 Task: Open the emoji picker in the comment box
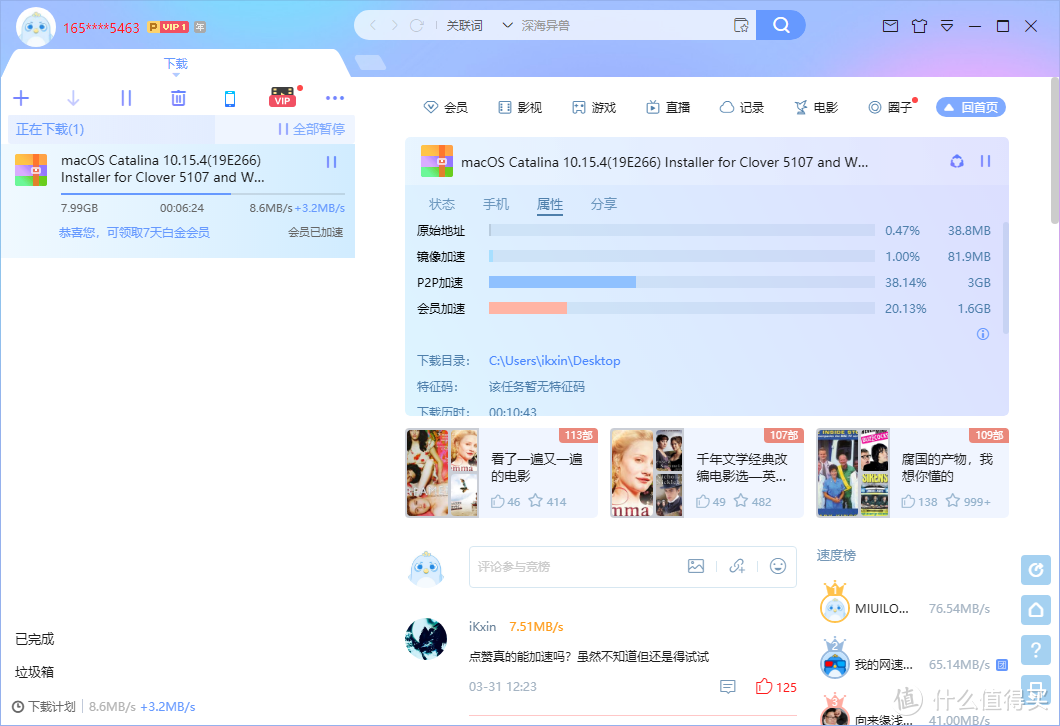point(778,566)
